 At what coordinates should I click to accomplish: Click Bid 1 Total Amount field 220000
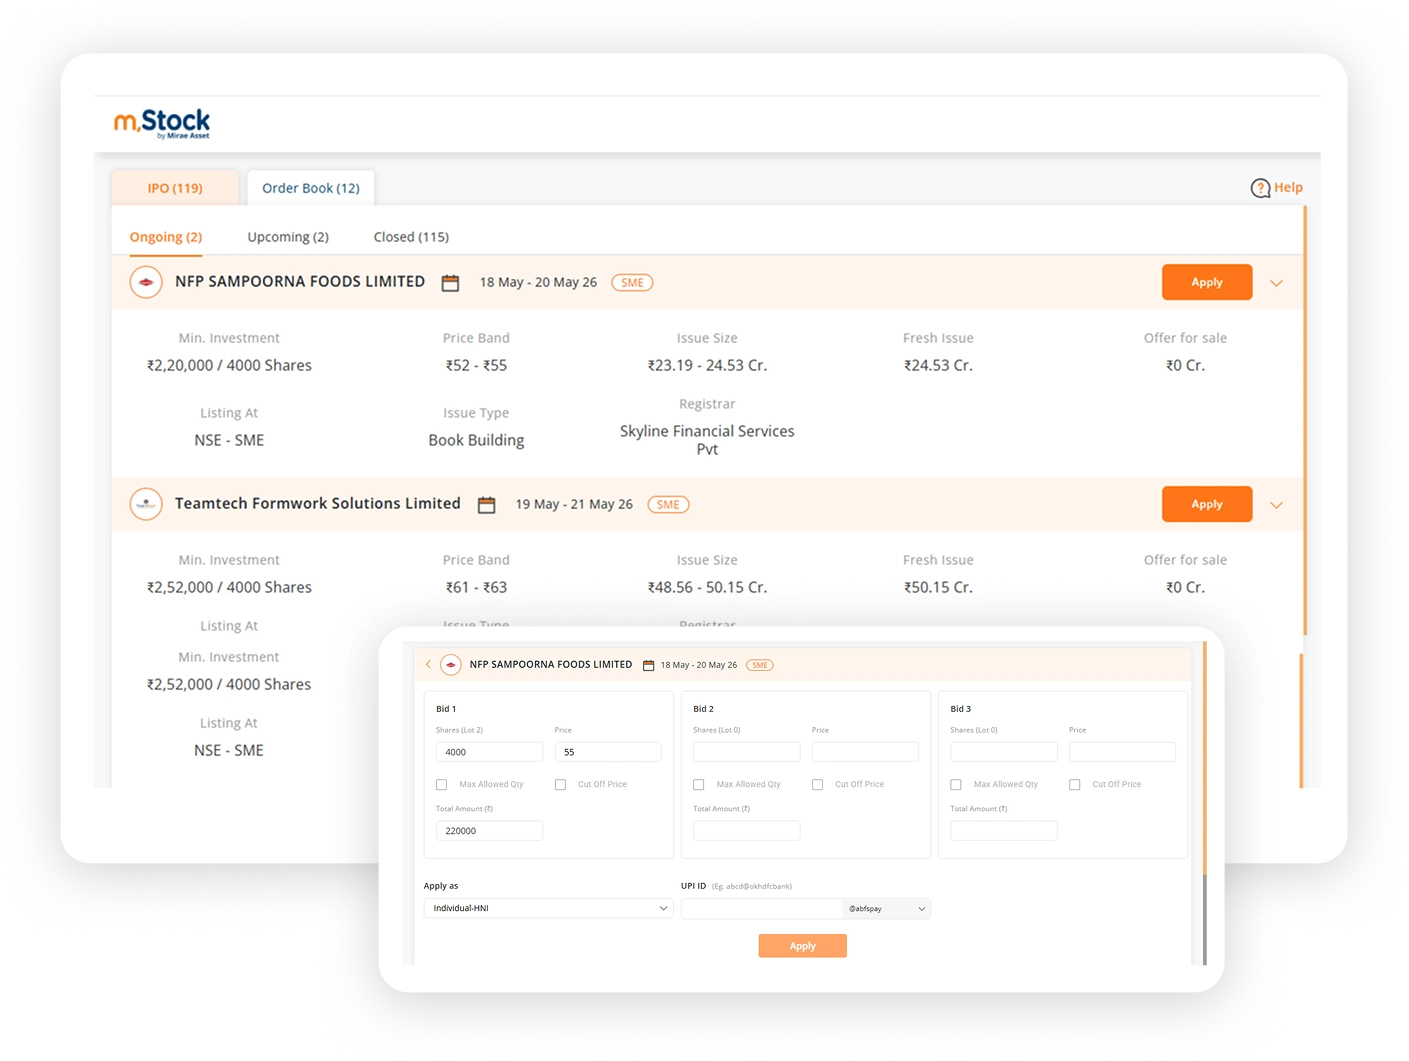pyautogui.click(x=490, y=831)
